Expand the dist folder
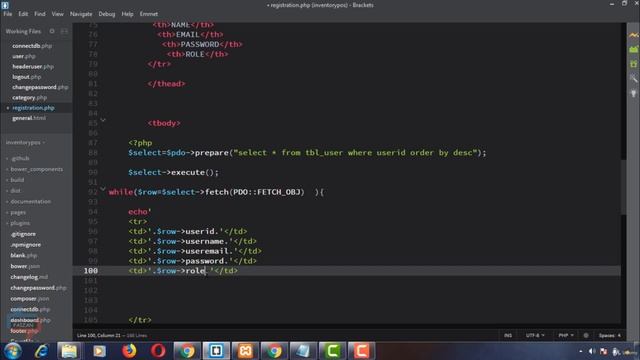The height and width of the screenshot is (360, 640). pos(14,191)
